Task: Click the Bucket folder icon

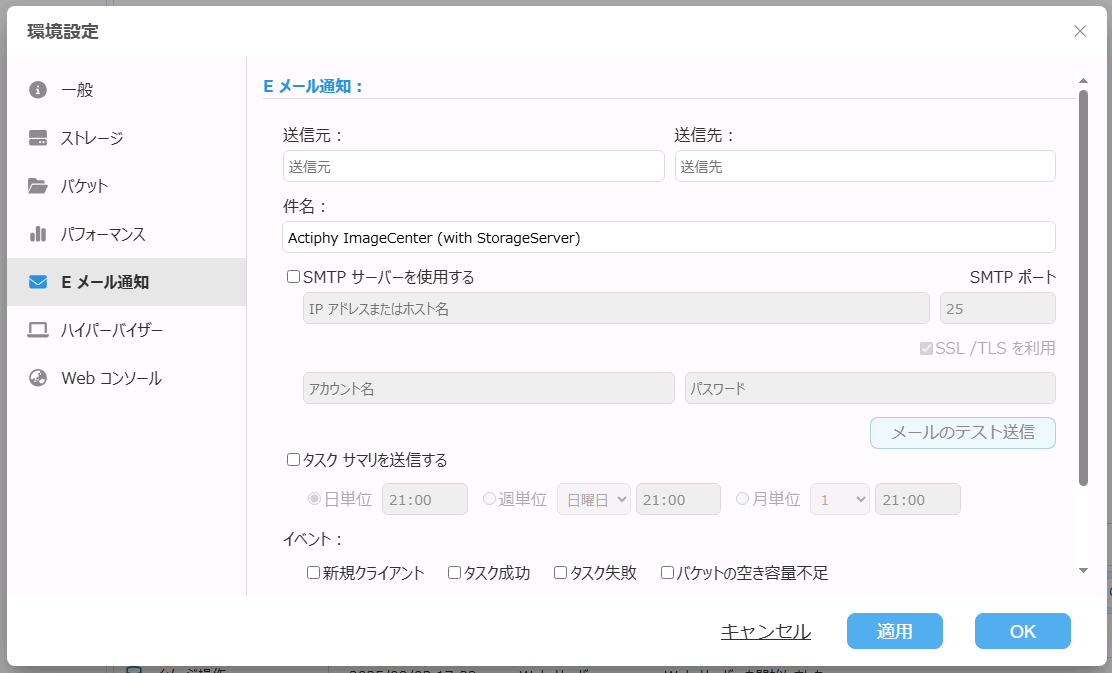Action: (x=38, y=186)
